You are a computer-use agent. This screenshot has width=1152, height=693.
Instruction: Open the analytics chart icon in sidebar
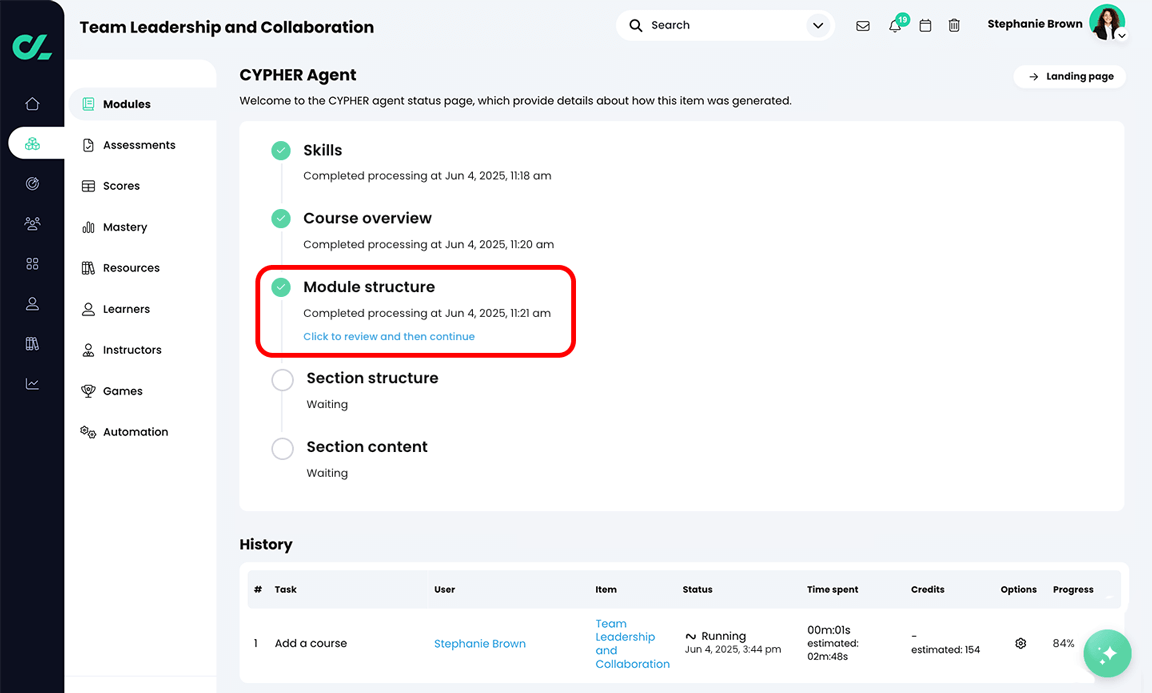click(32, 384)
